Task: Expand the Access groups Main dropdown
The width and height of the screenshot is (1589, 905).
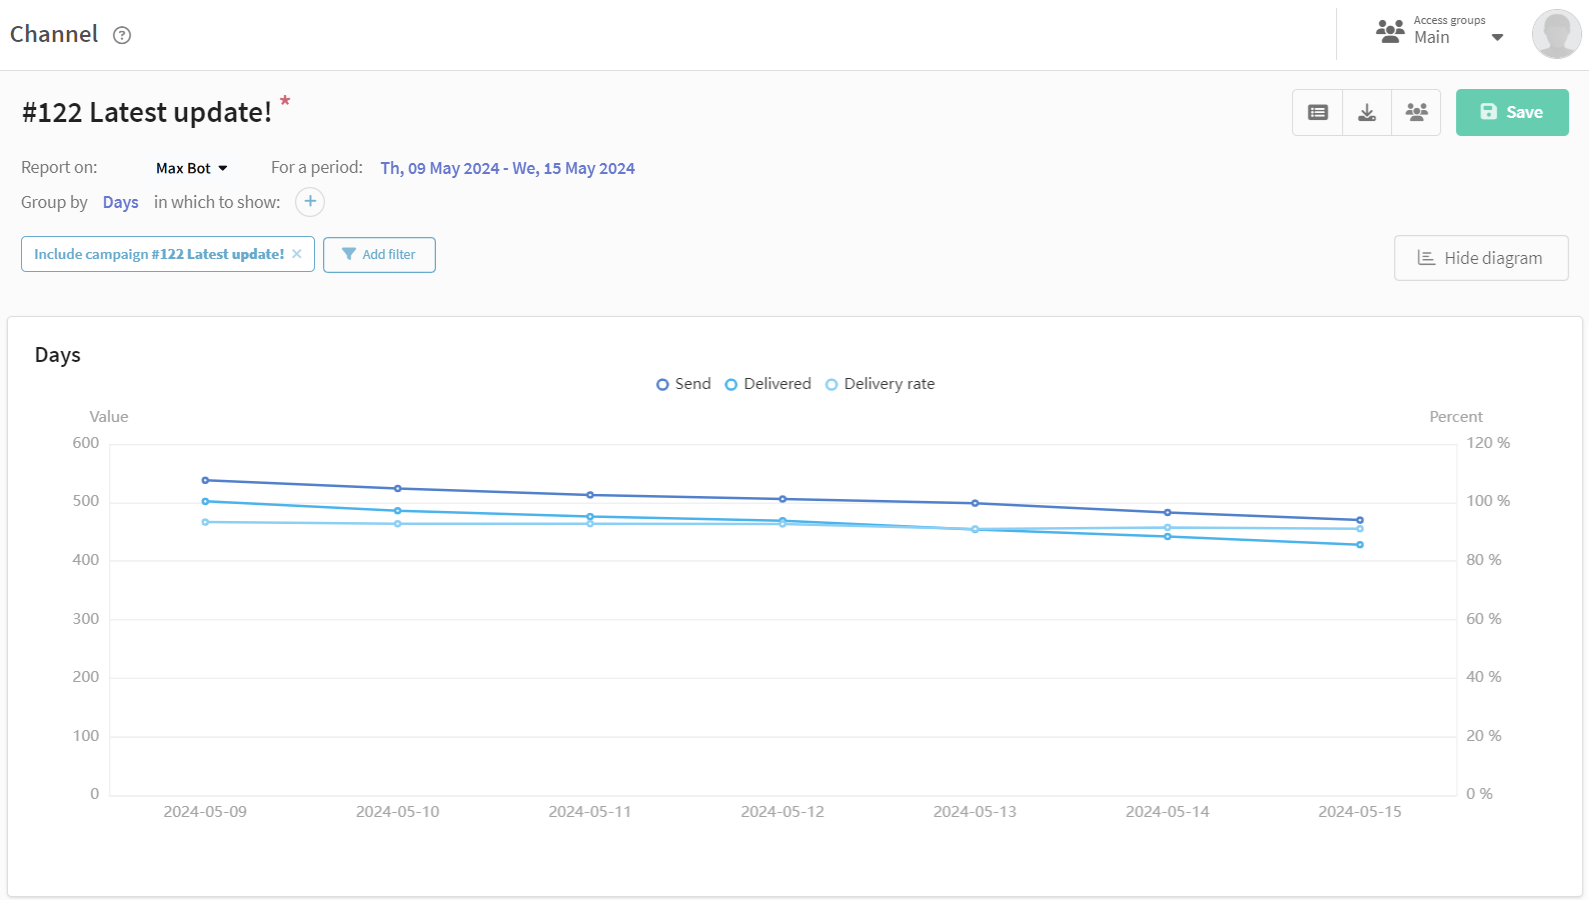Action: [1497, 38]
